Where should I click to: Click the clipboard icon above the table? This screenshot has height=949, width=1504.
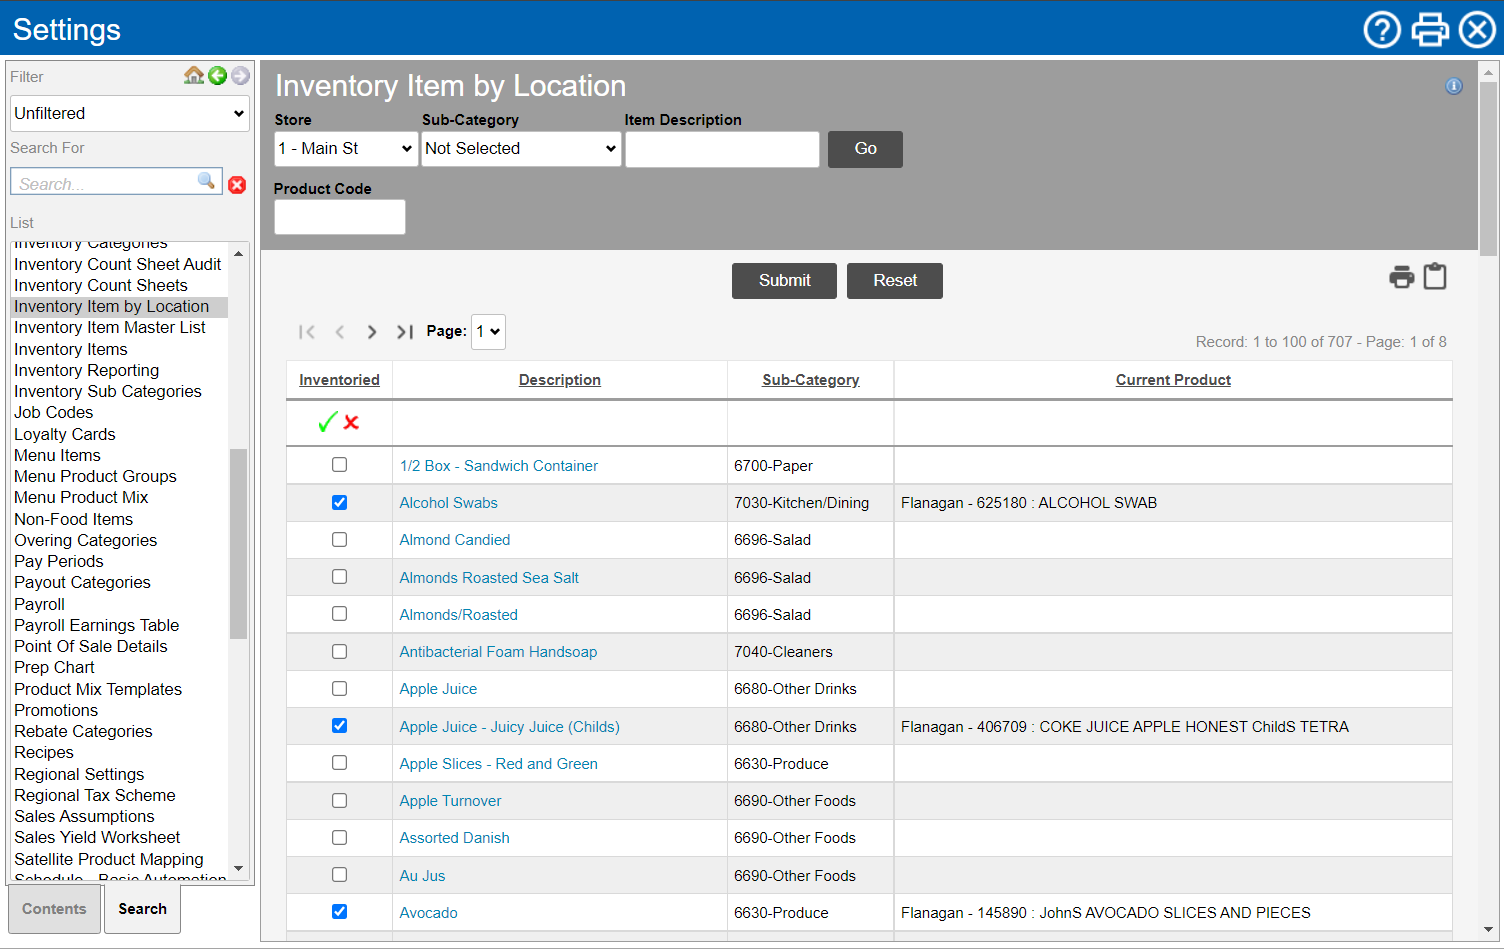click(x=1435, y=277)
